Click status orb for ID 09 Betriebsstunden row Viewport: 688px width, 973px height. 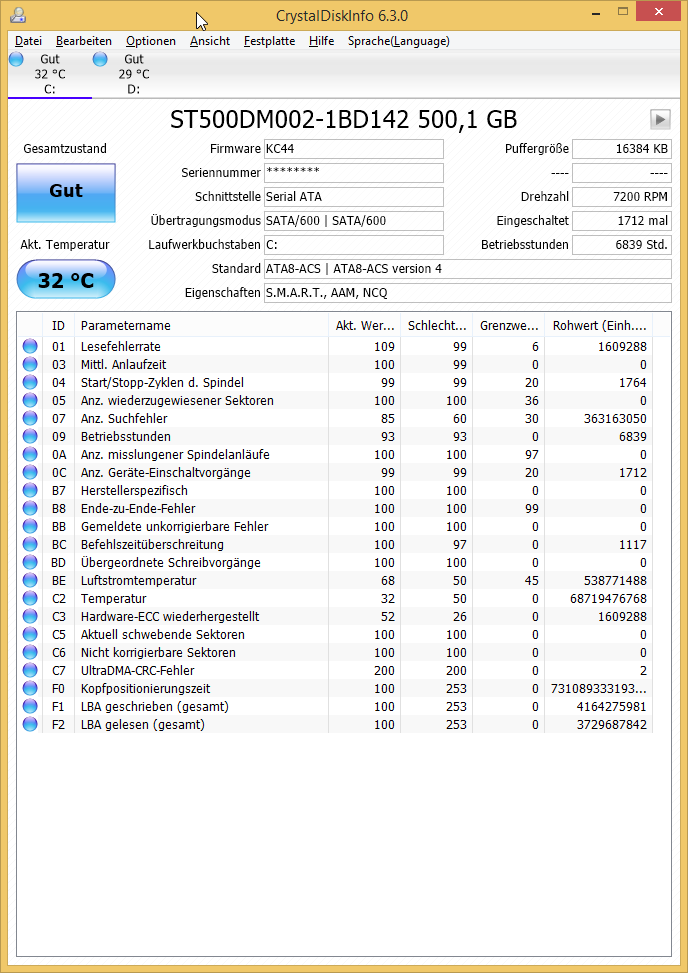tap(30, 436)
